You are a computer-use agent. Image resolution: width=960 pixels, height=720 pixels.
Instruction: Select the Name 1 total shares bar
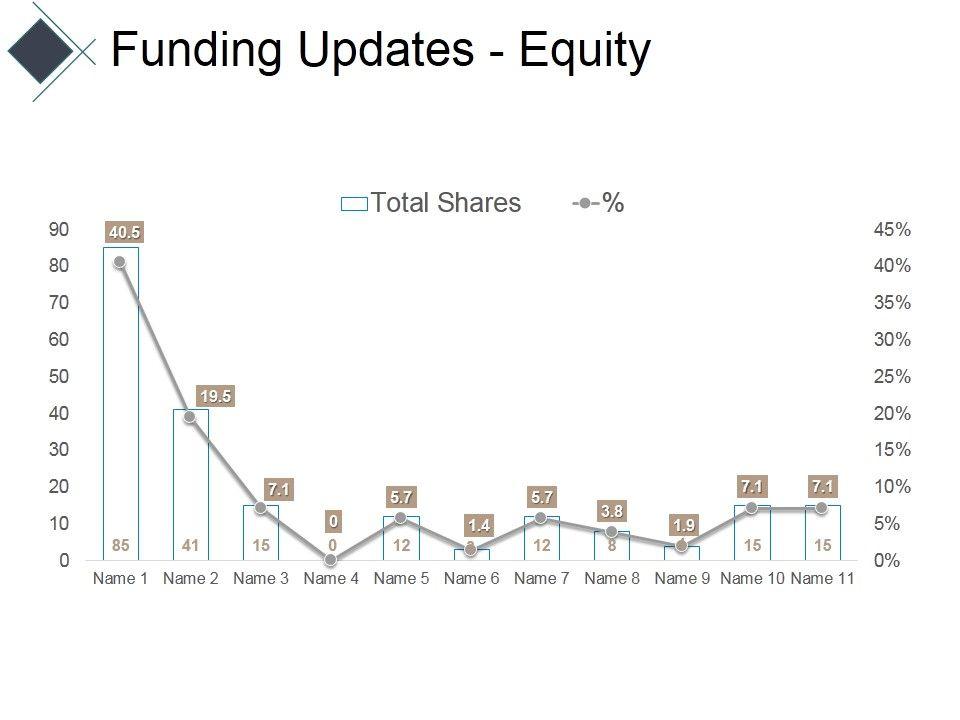(x=121, y=400)
